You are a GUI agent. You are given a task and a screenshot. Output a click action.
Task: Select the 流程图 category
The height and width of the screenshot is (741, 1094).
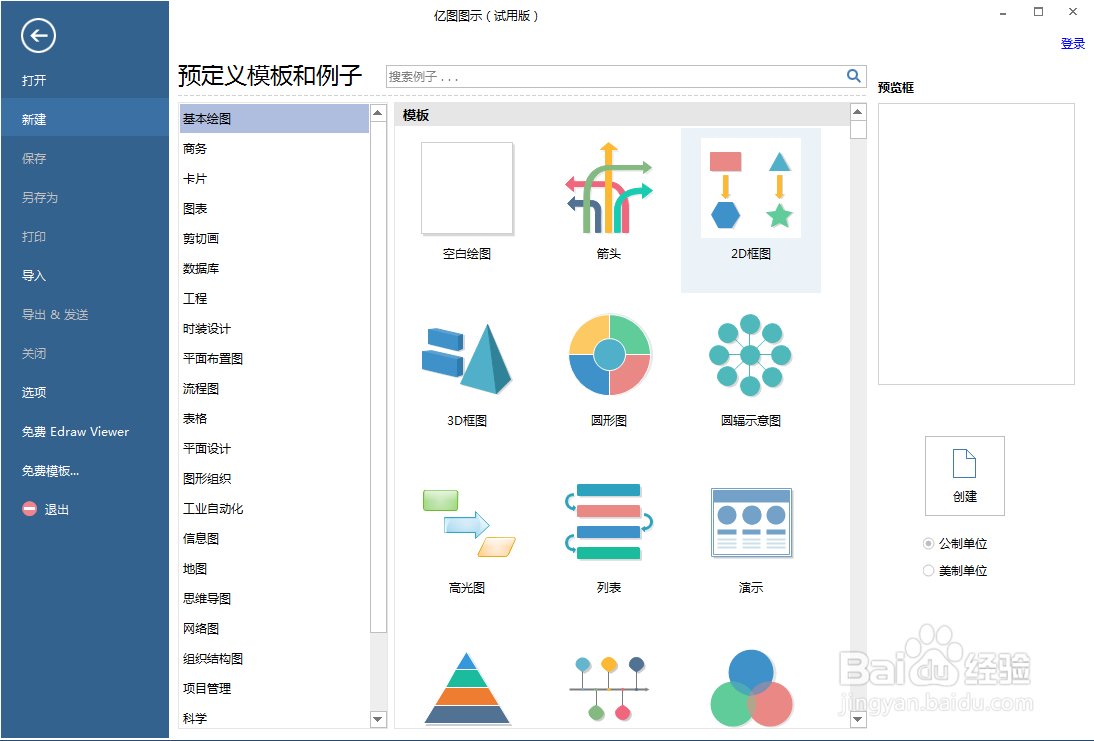click(274, 389)
